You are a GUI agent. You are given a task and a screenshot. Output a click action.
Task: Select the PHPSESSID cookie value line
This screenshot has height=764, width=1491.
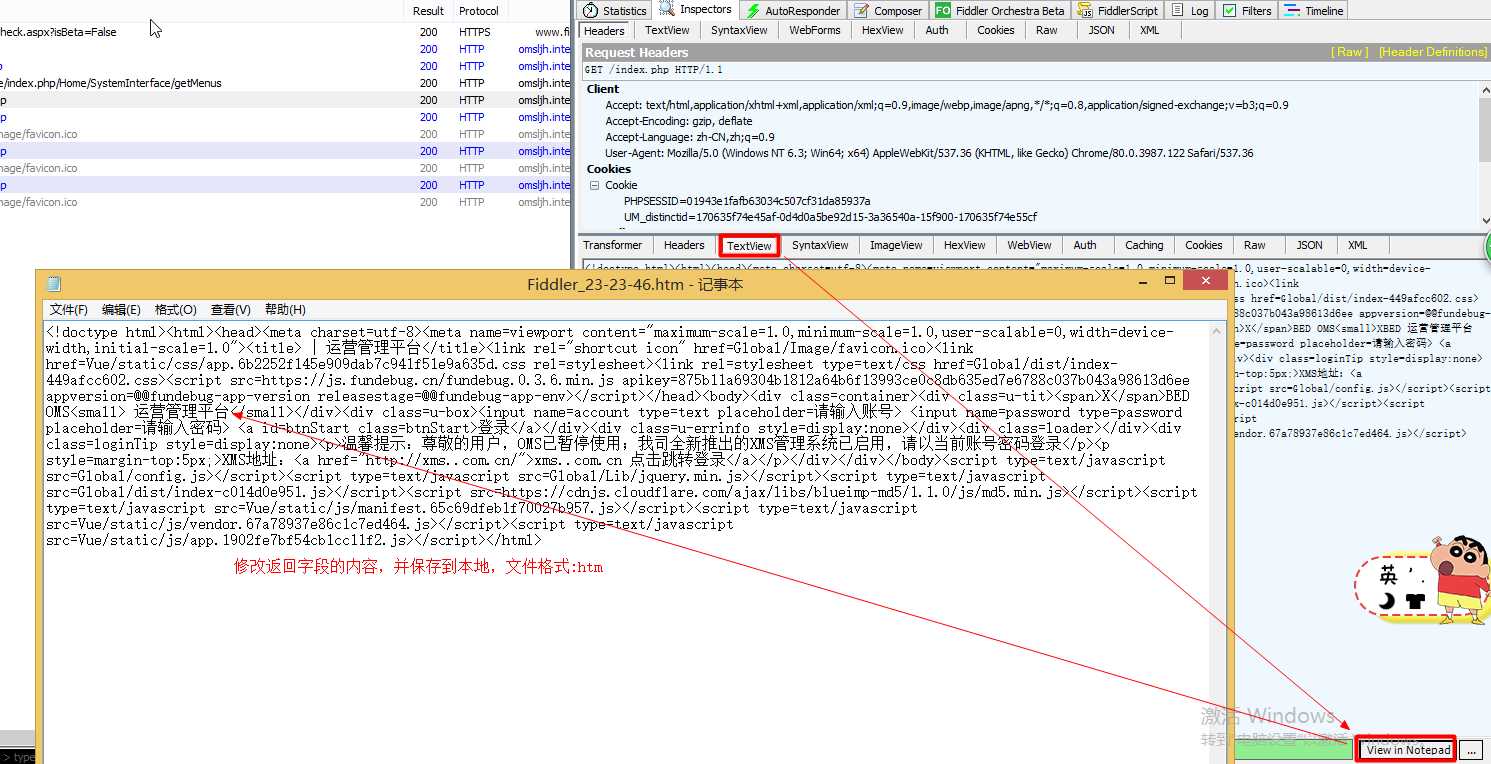coord(747,201)
